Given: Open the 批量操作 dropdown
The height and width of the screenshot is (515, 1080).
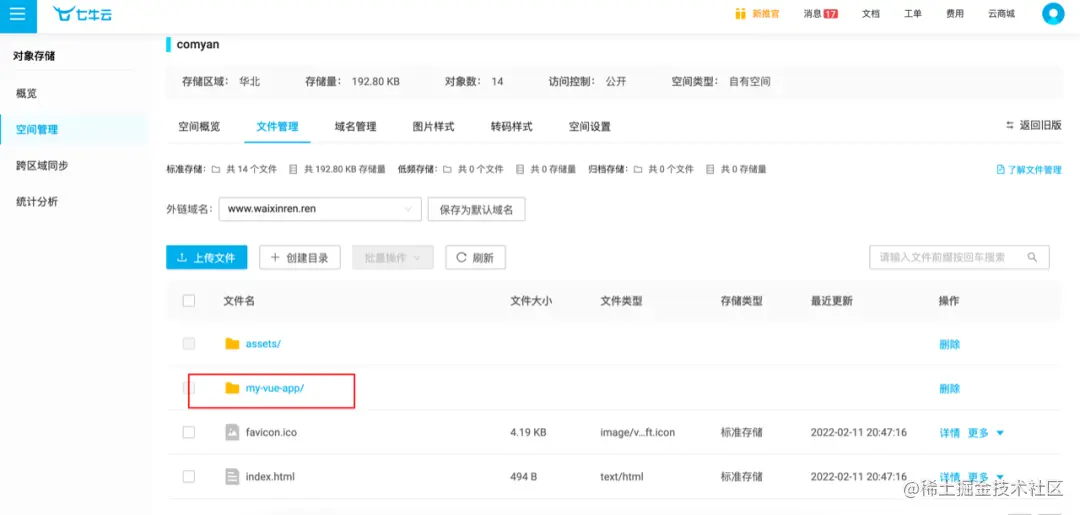Looking at the screenshot, I should (393, 258).
